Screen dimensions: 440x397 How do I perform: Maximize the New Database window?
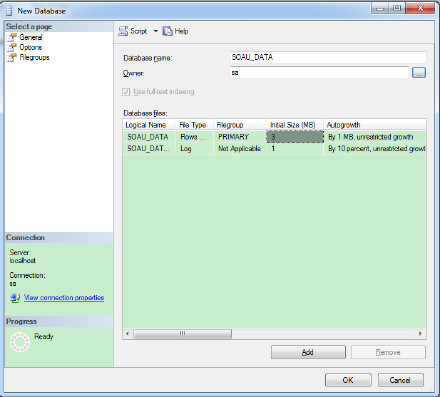click(x=397, y=8)
